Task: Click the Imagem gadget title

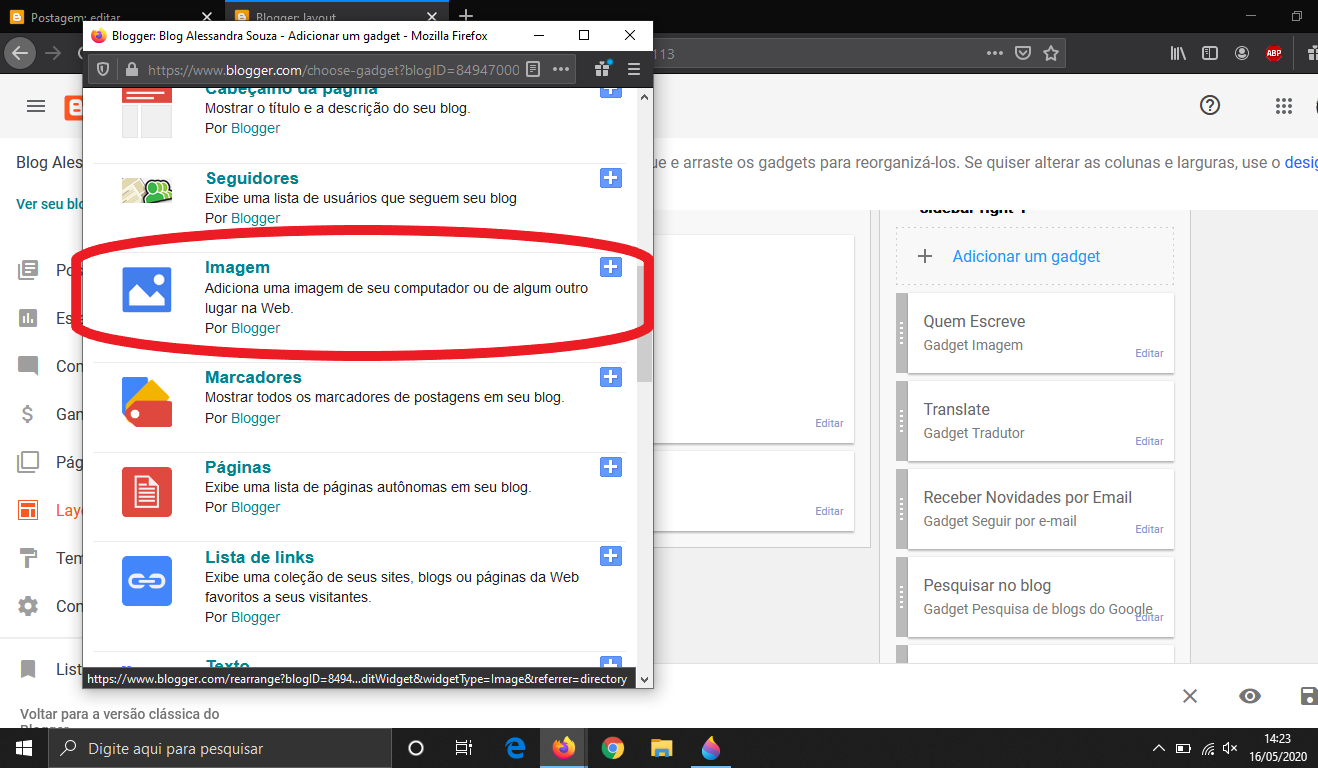Action: click(x=237, y=267)
